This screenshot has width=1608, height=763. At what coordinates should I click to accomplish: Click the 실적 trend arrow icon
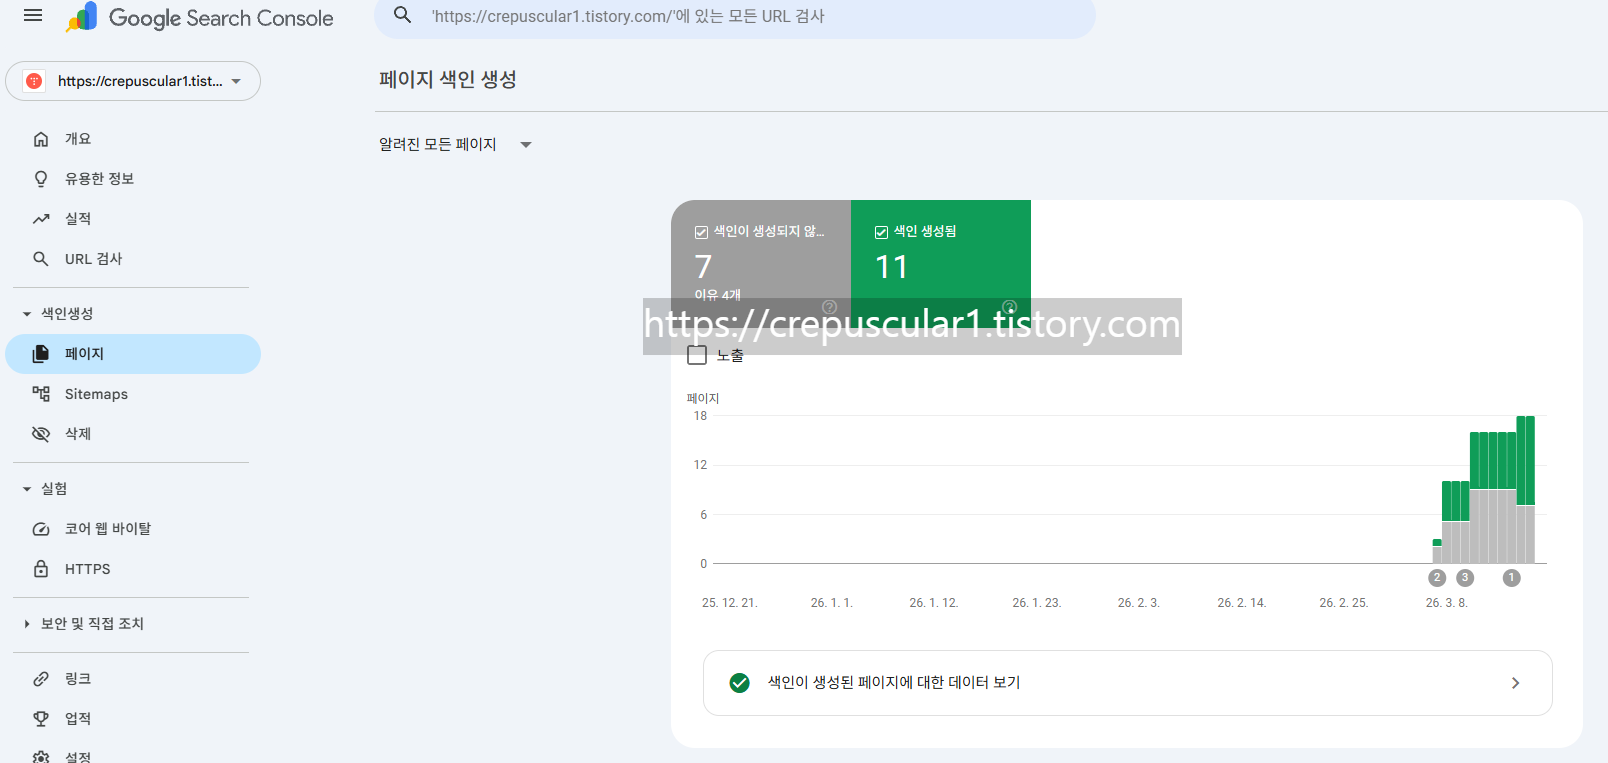pos(41,219)
